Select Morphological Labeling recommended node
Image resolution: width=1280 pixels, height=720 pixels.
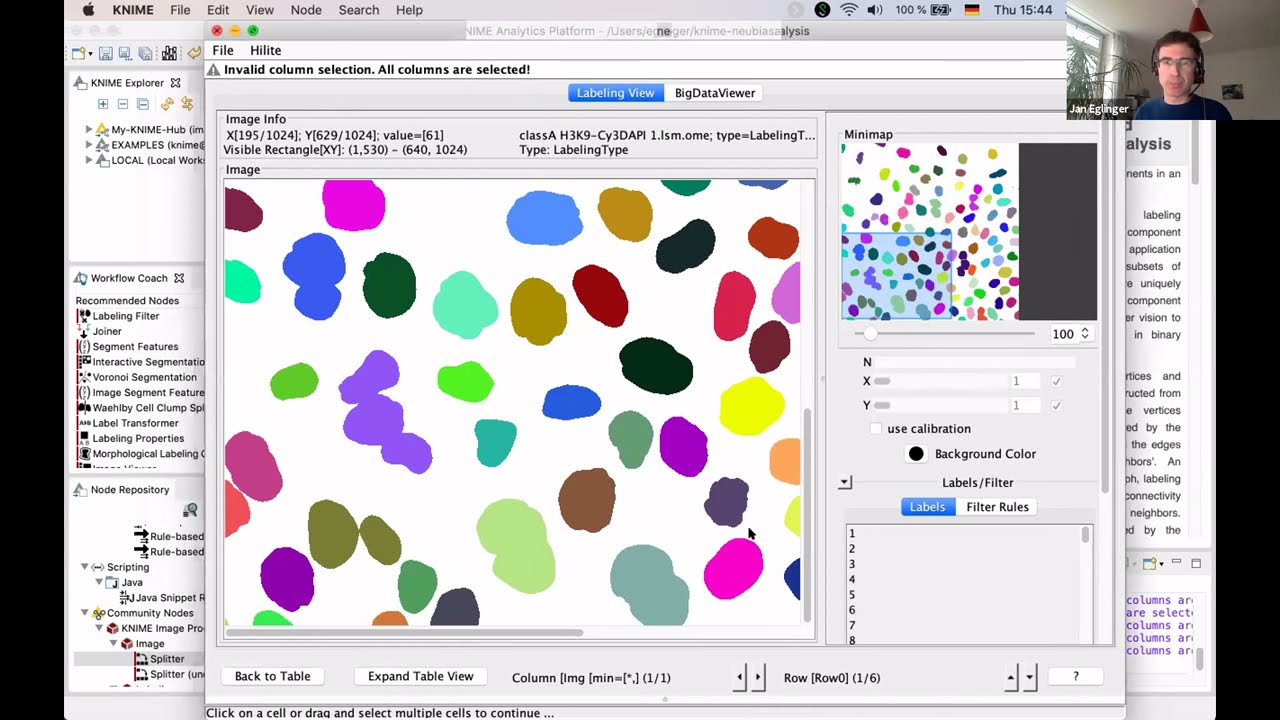tap(141, 454)
